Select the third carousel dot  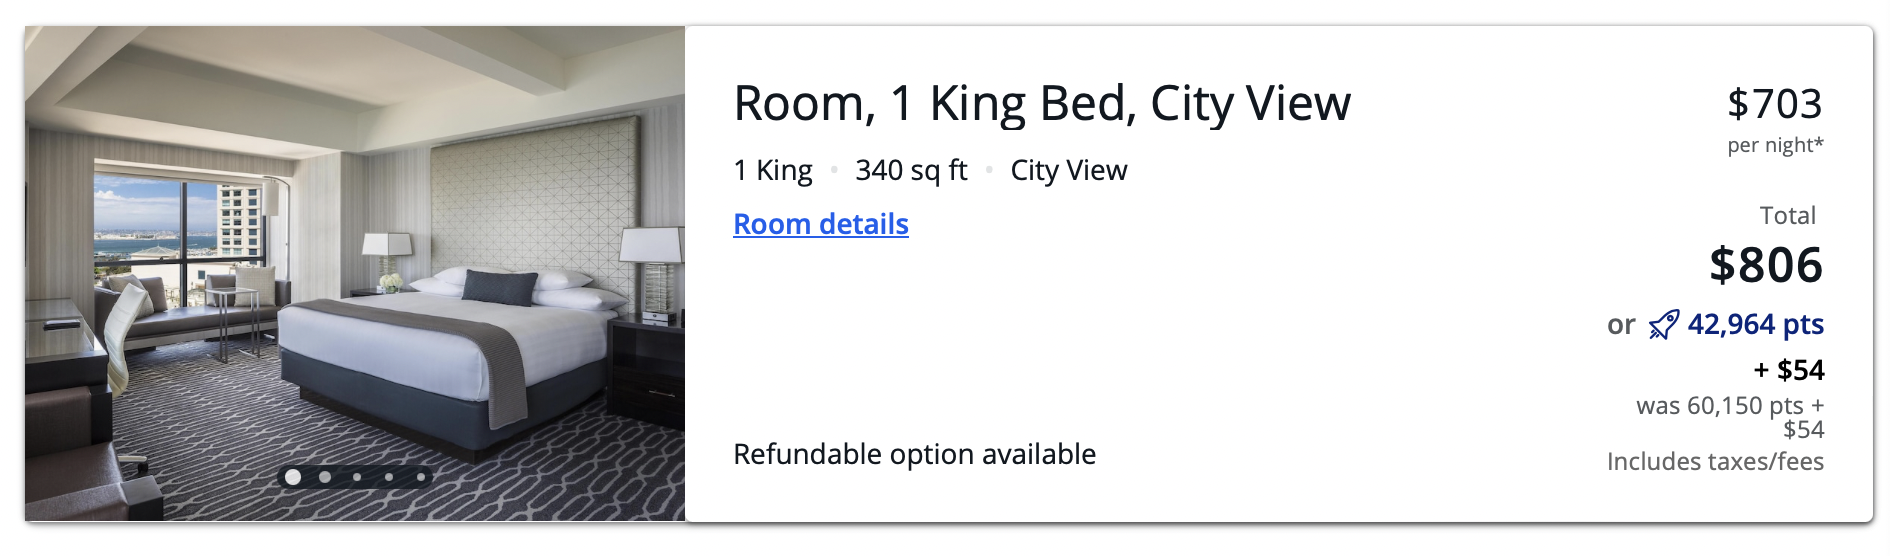click(x=357, y=477)
